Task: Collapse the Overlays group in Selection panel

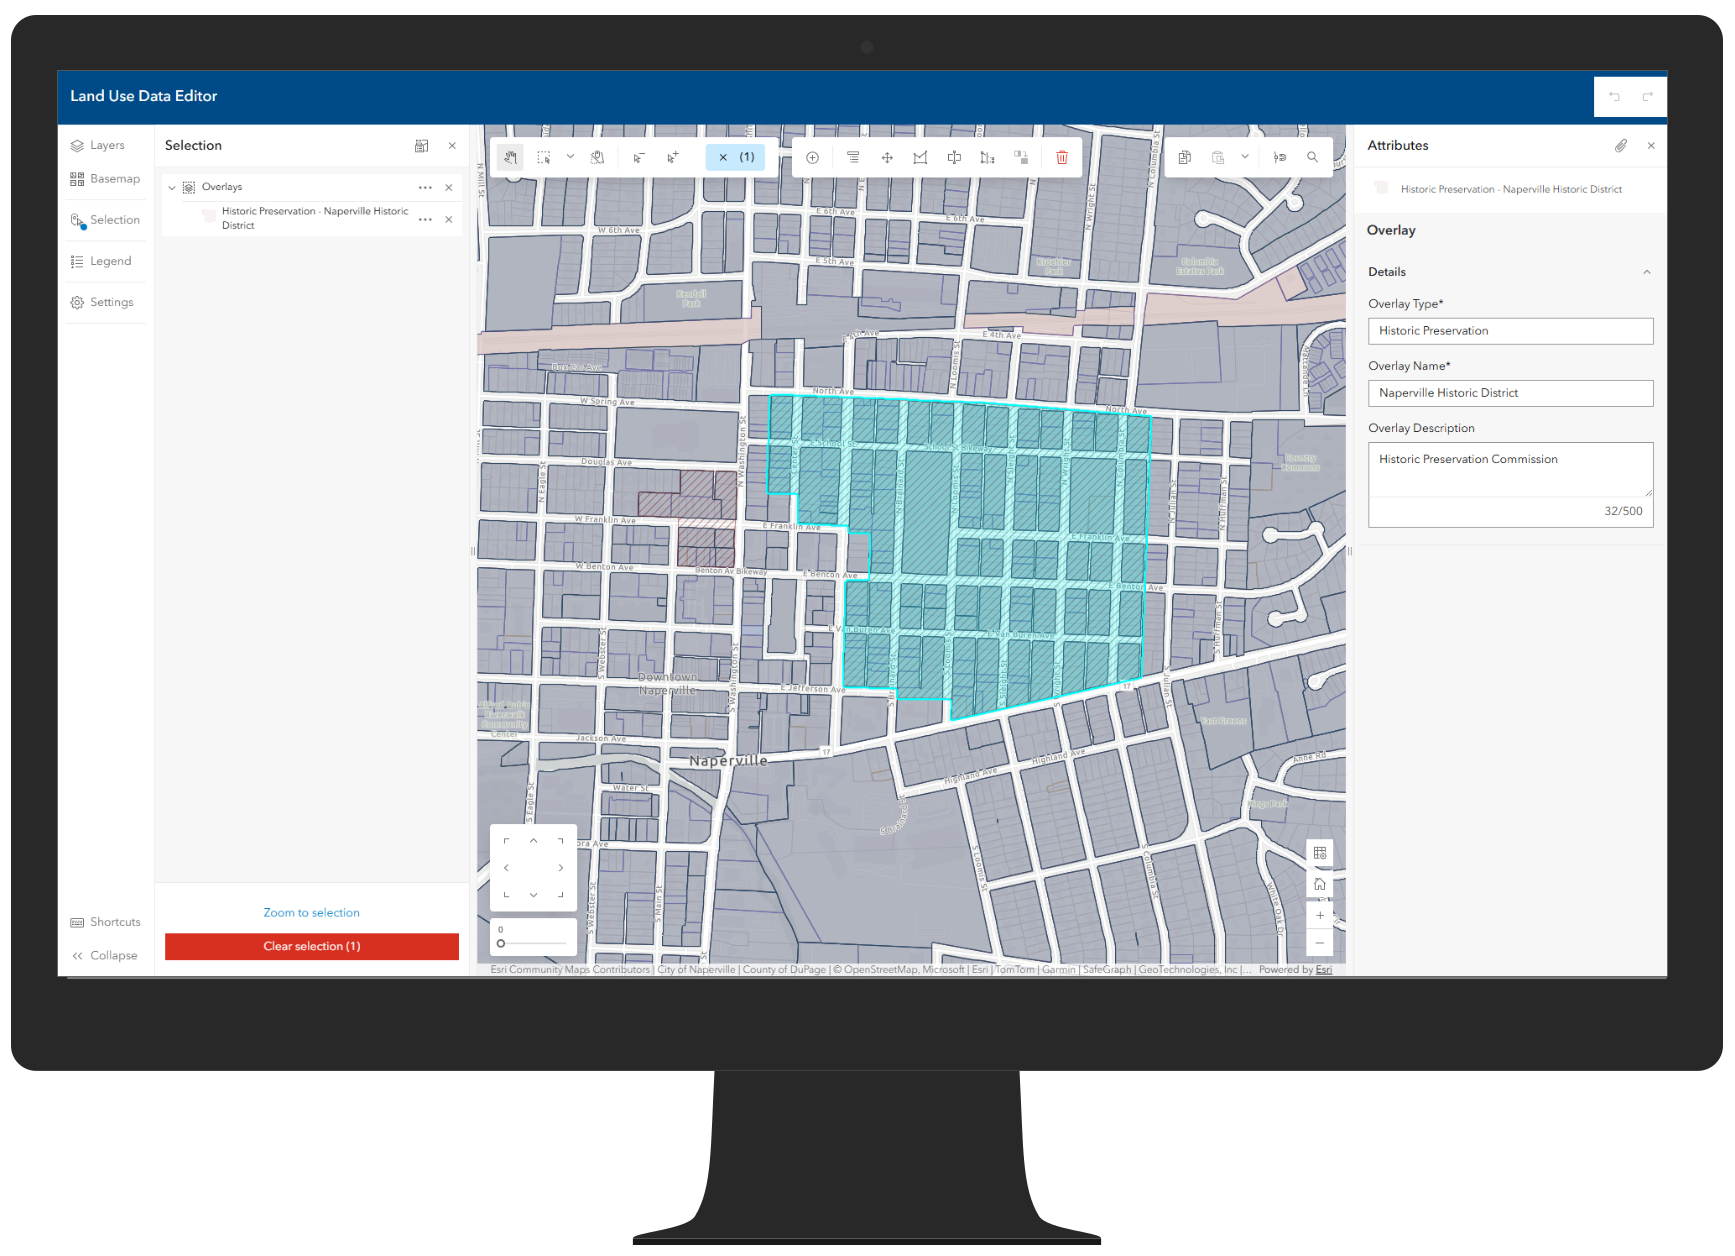Action: pos(171,187)
